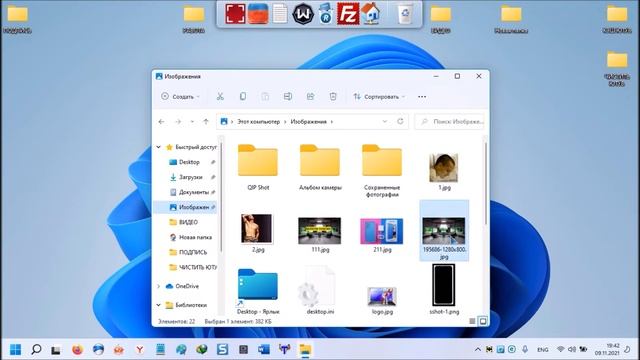The image size is (640, 360).
Task: Click ENG language indicator in tray
Action: click(543, 350)
